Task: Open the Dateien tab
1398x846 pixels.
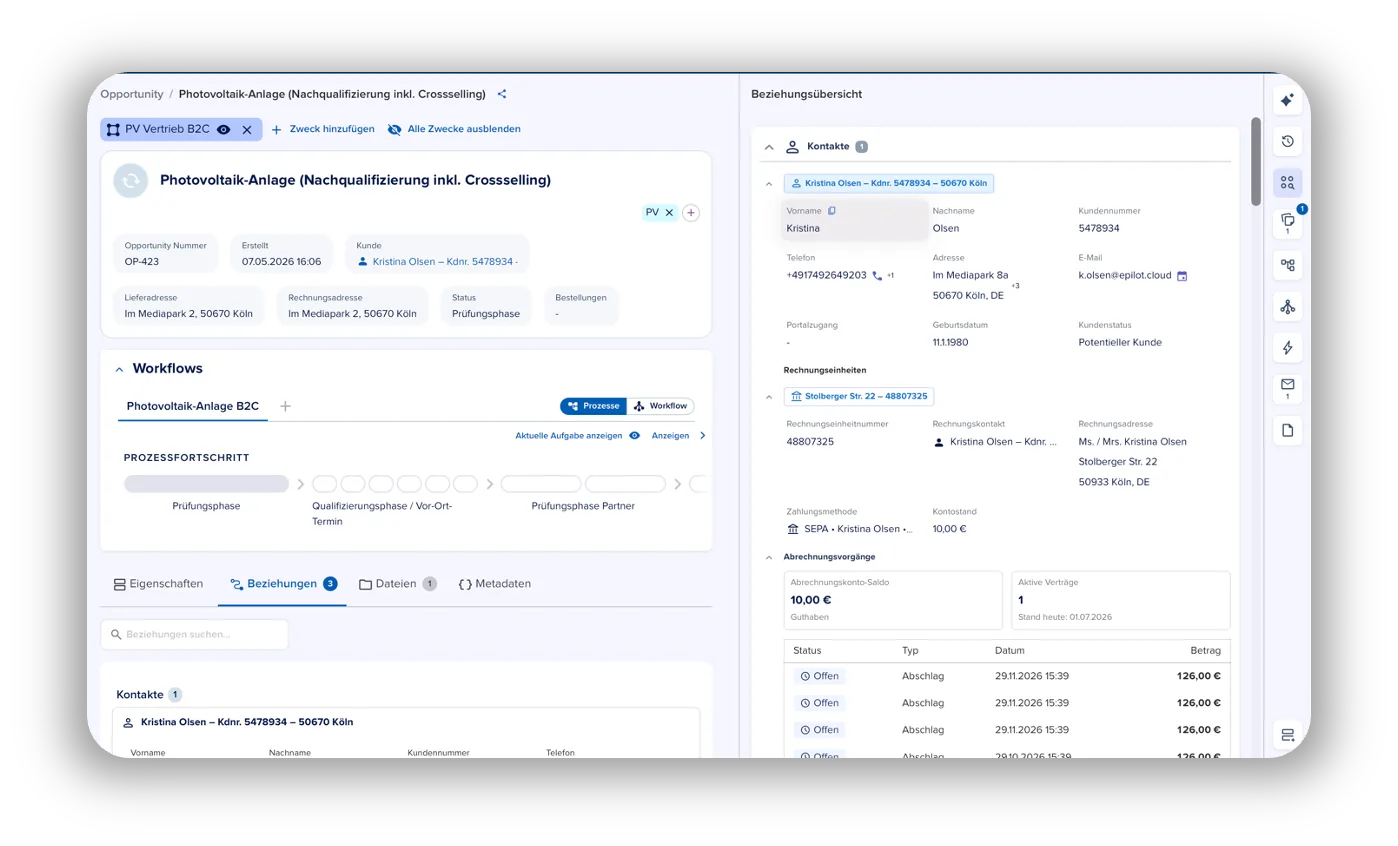Action: pyautogui.click(x=397, y=584)
